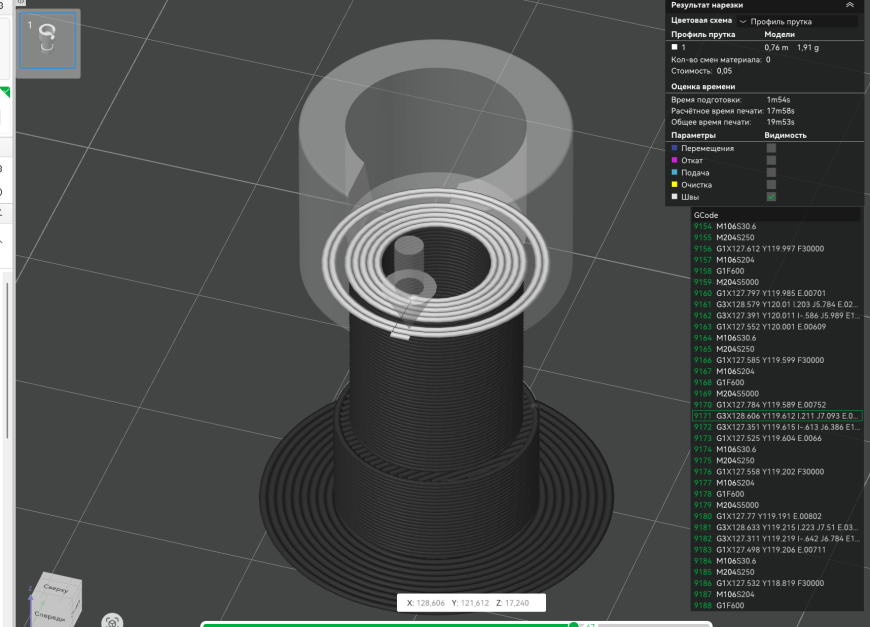The height and width of the screenshot is (627, 870).
Task: Click the Кол-во смен материала row
Action: (x=721, y=60)
